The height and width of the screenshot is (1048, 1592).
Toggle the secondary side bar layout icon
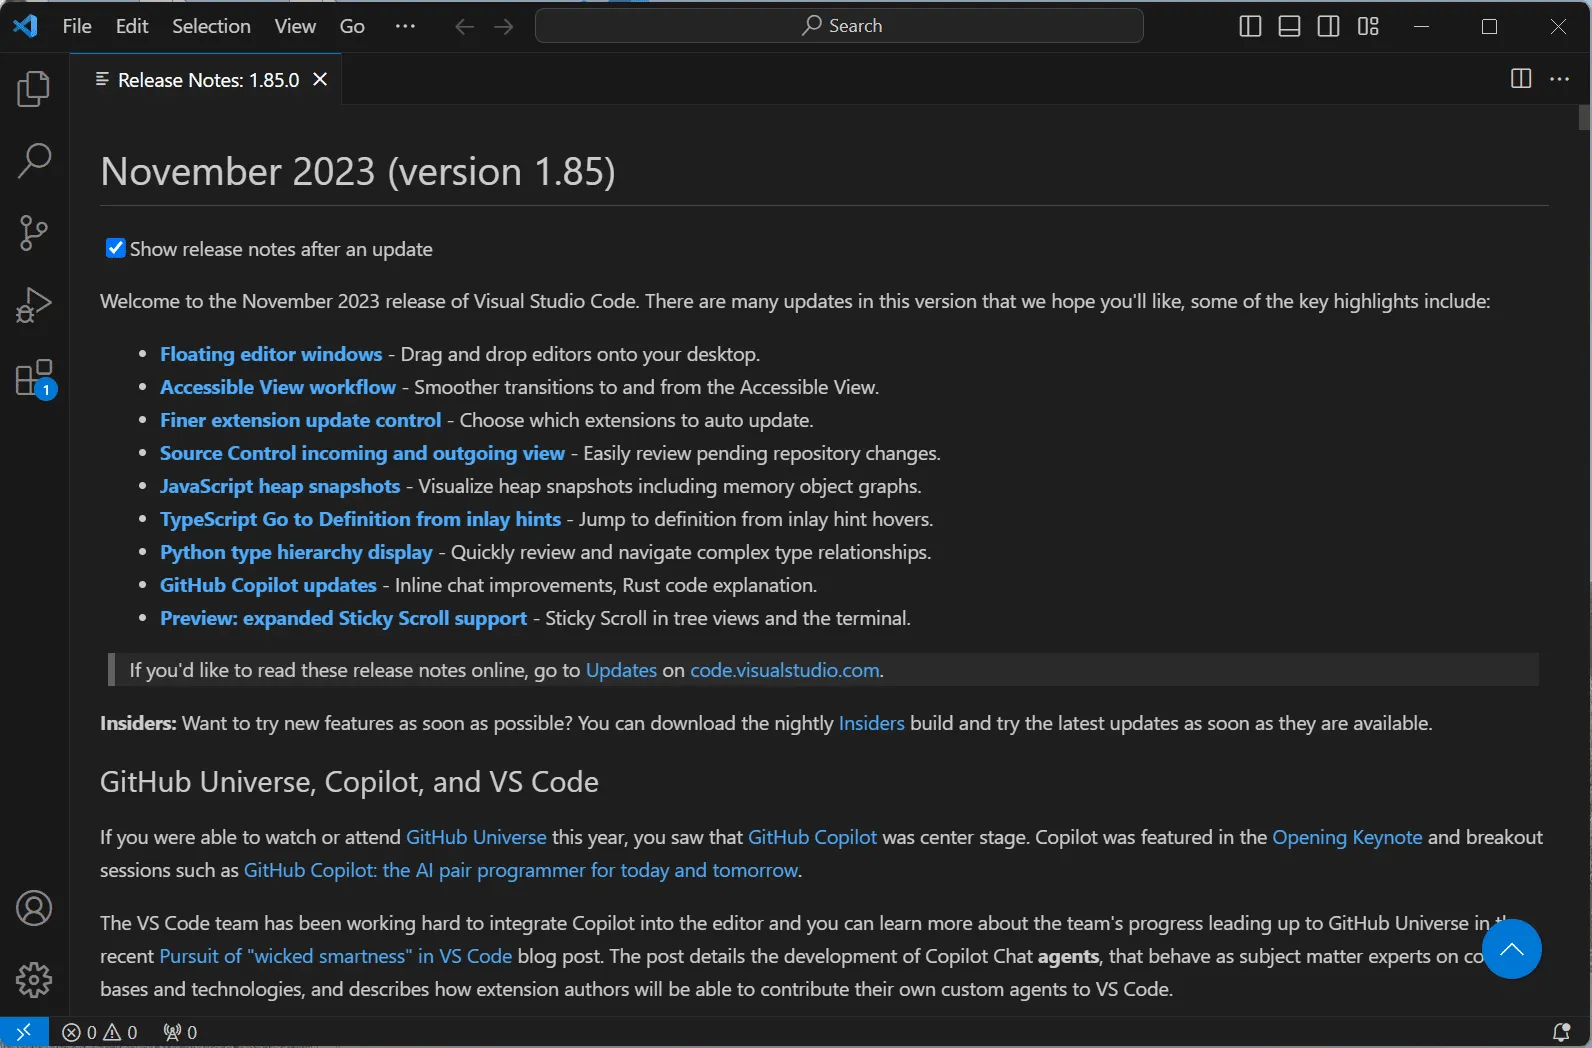coord(1328,27)
